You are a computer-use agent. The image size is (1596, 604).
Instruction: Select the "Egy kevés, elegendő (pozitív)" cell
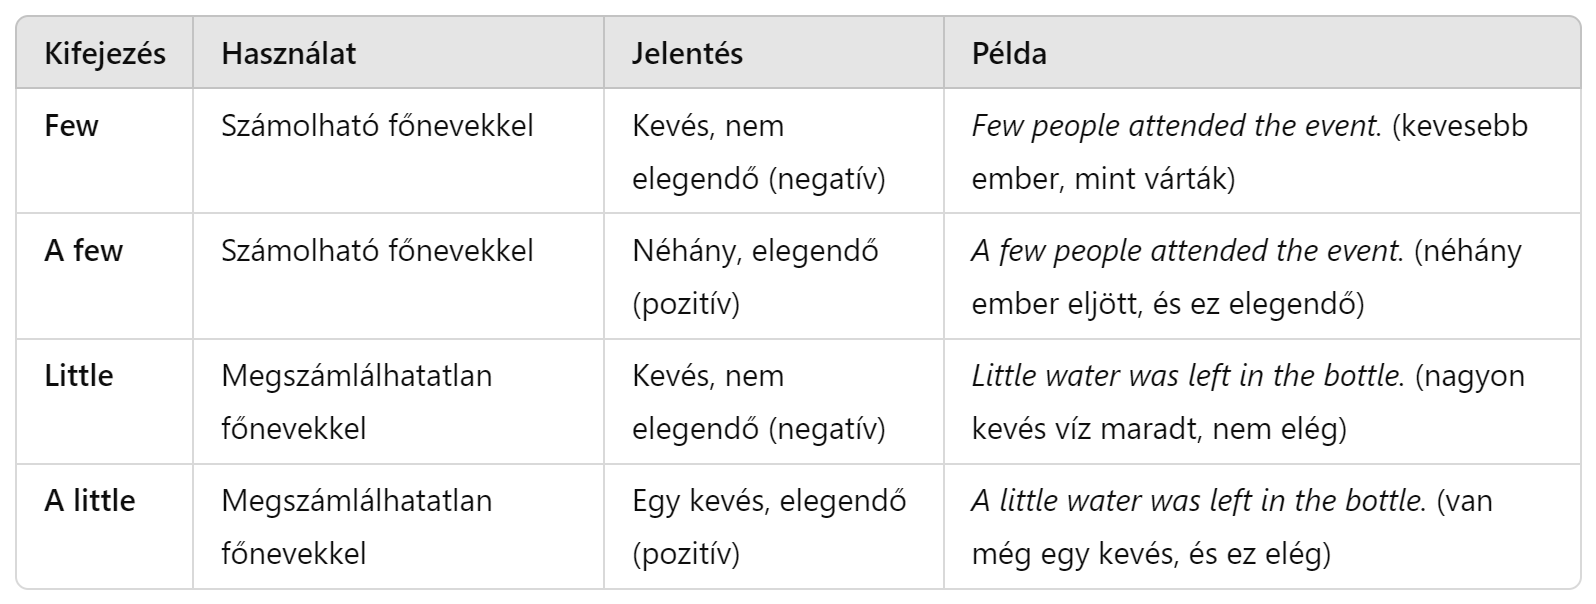coord(769,526)
